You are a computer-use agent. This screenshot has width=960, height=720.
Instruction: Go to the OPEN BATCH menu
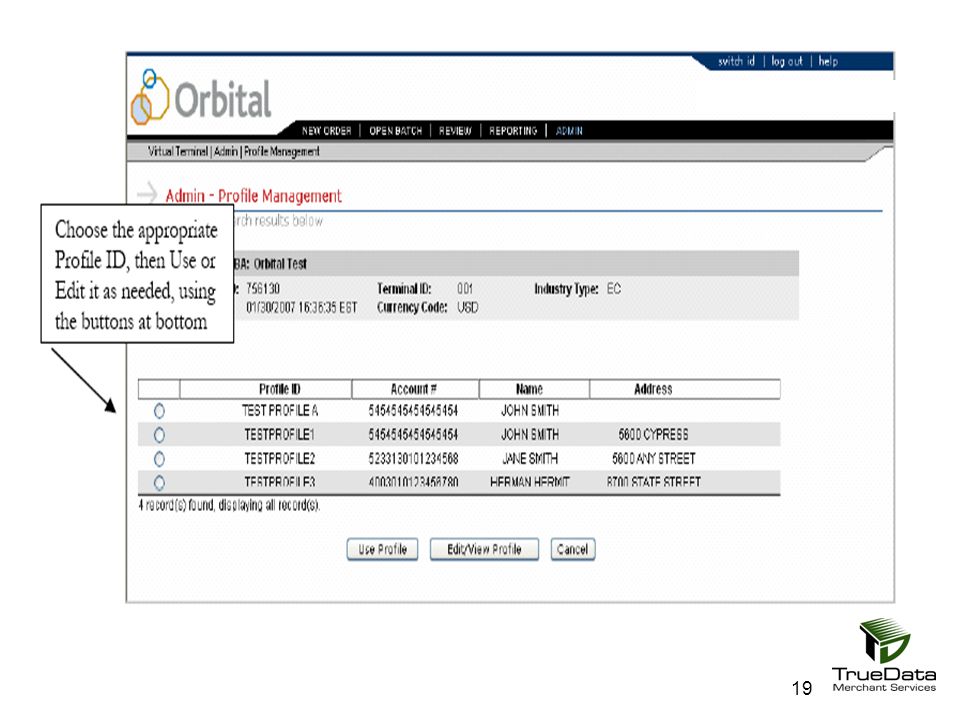tap(396, 130)
